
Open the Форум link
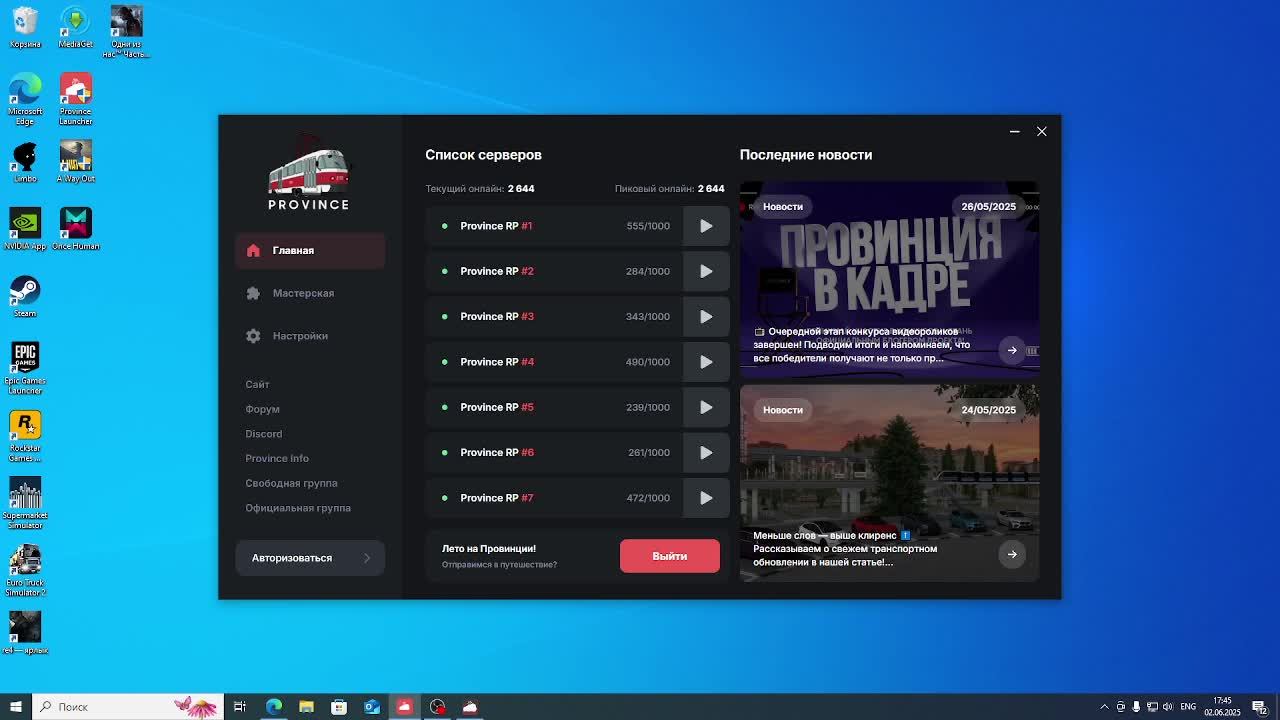click(262, 409)
